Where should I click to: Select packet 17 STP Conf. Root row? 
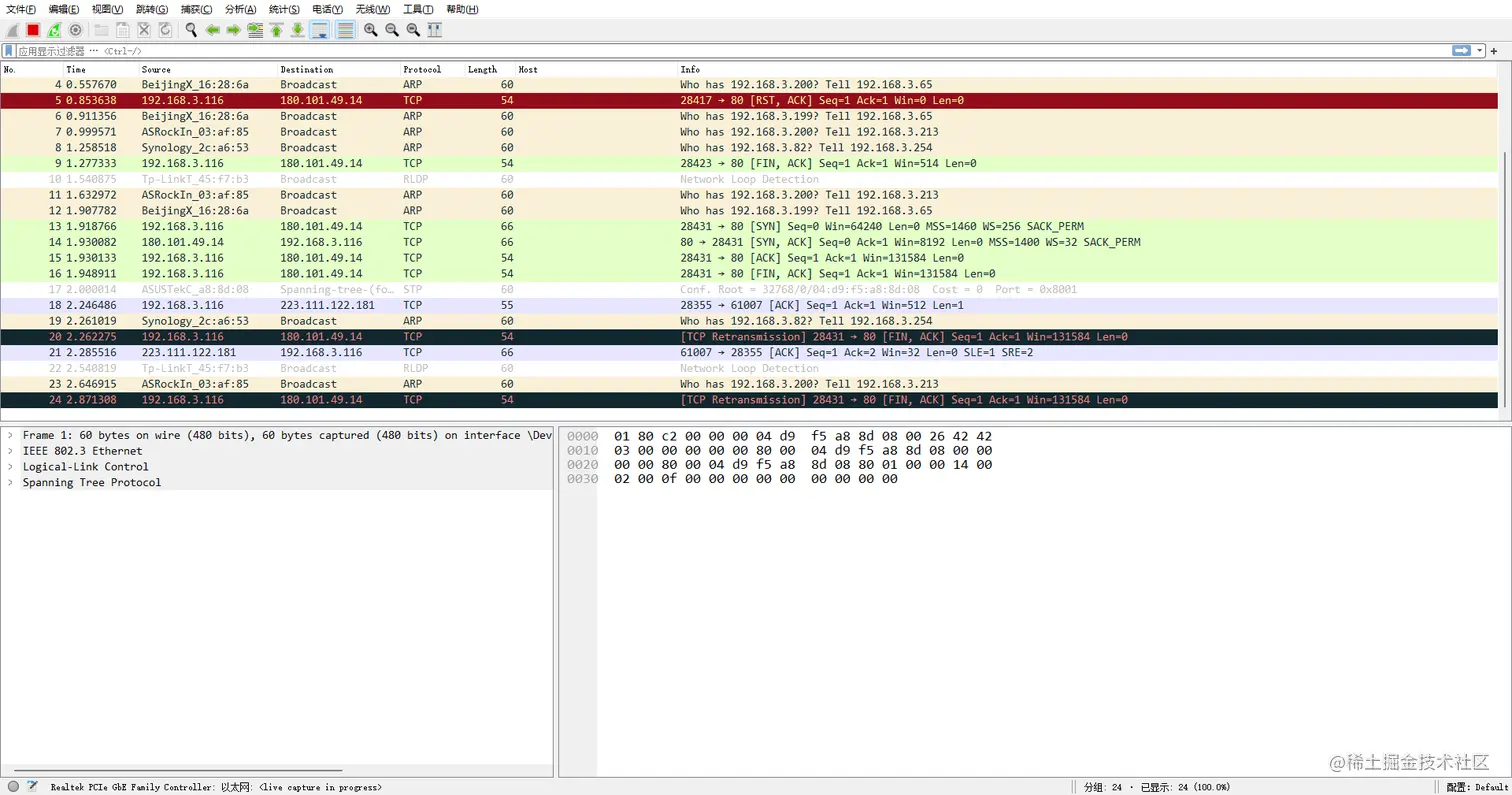tap(749, 289)
